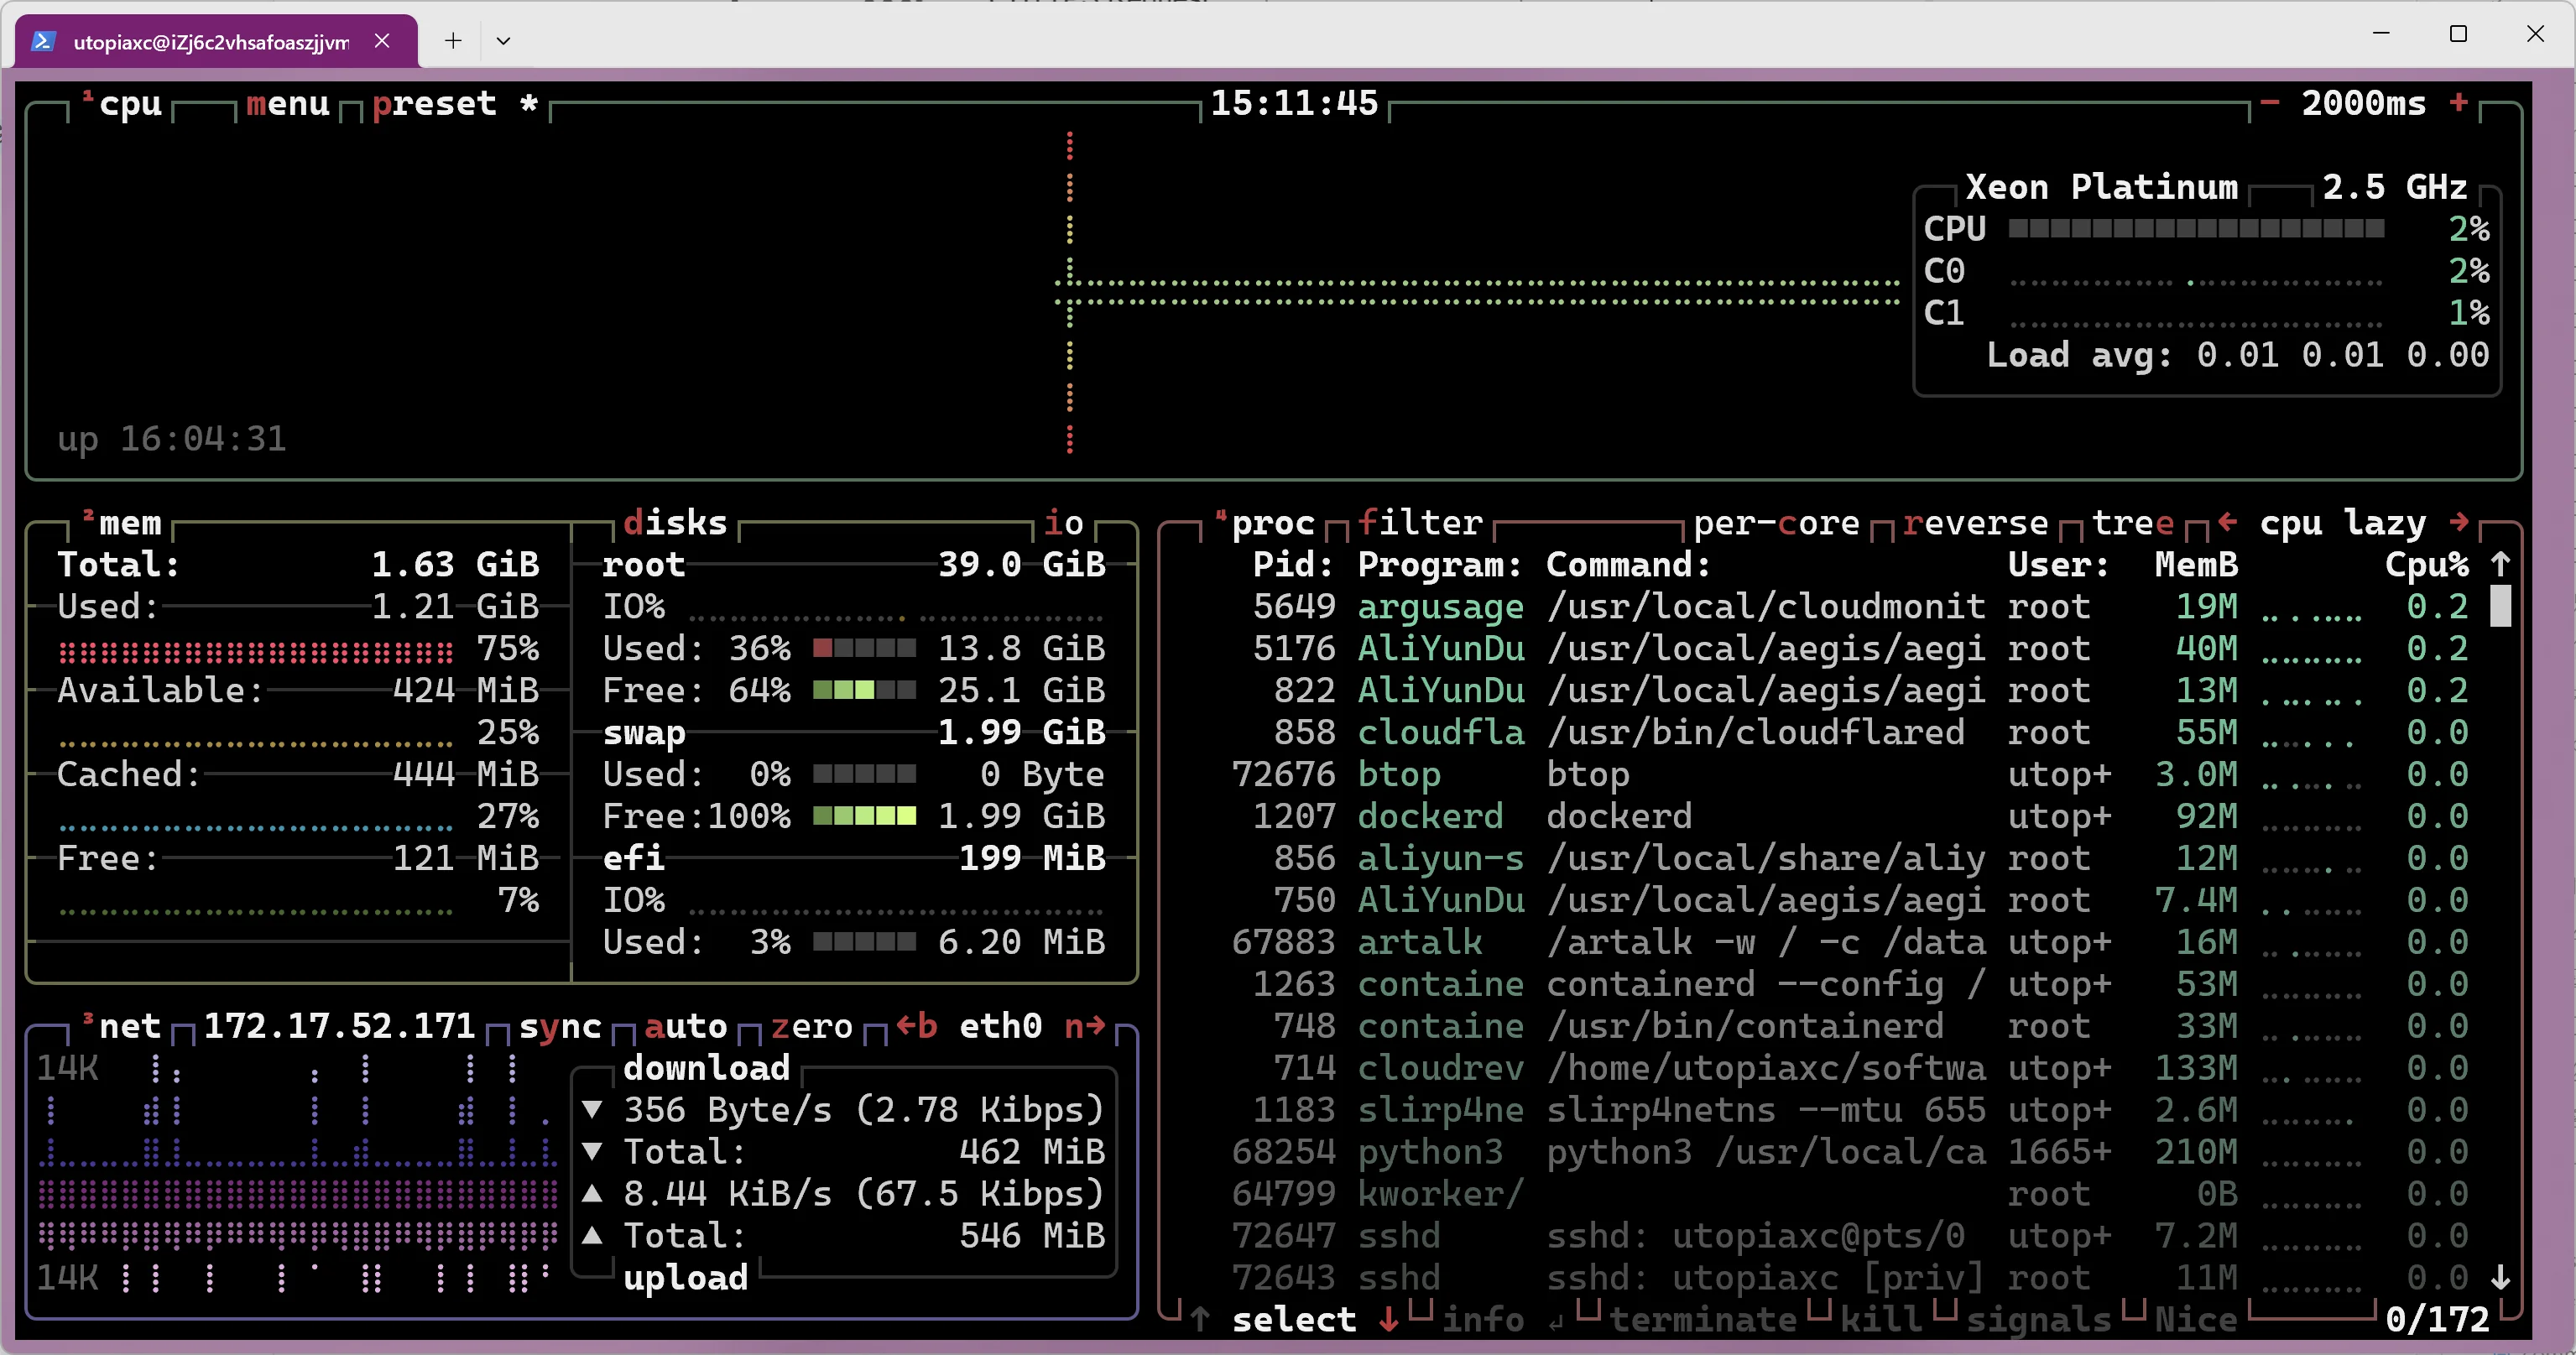
Task: Toggle net auto scaling
Action: coord(686,1026)
